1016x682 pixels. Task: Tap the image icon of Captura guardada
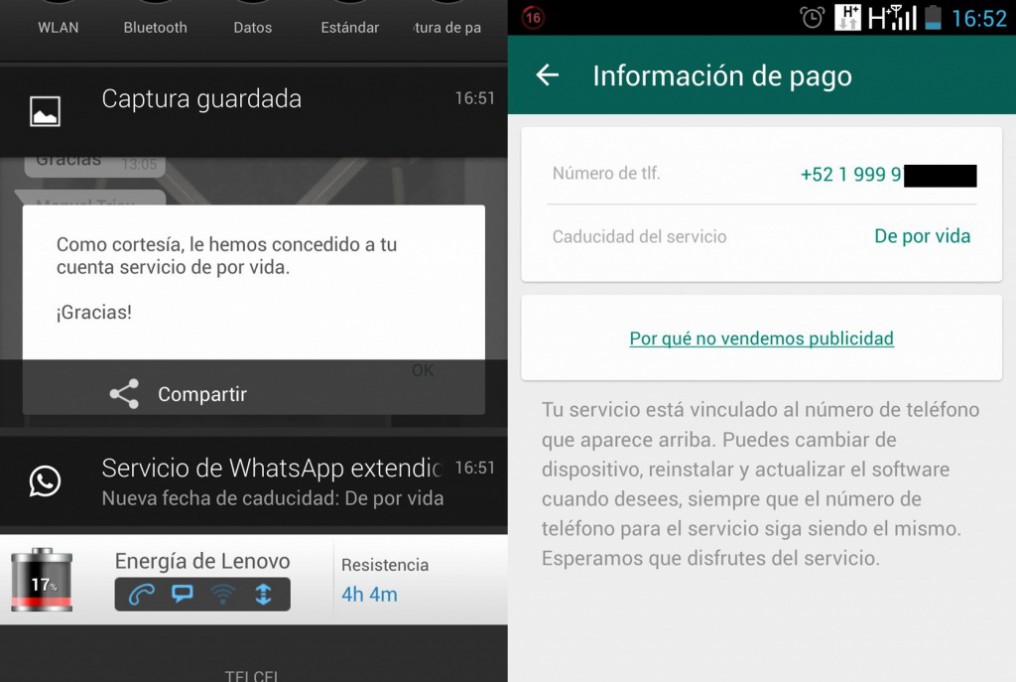(x=45, y=111)
